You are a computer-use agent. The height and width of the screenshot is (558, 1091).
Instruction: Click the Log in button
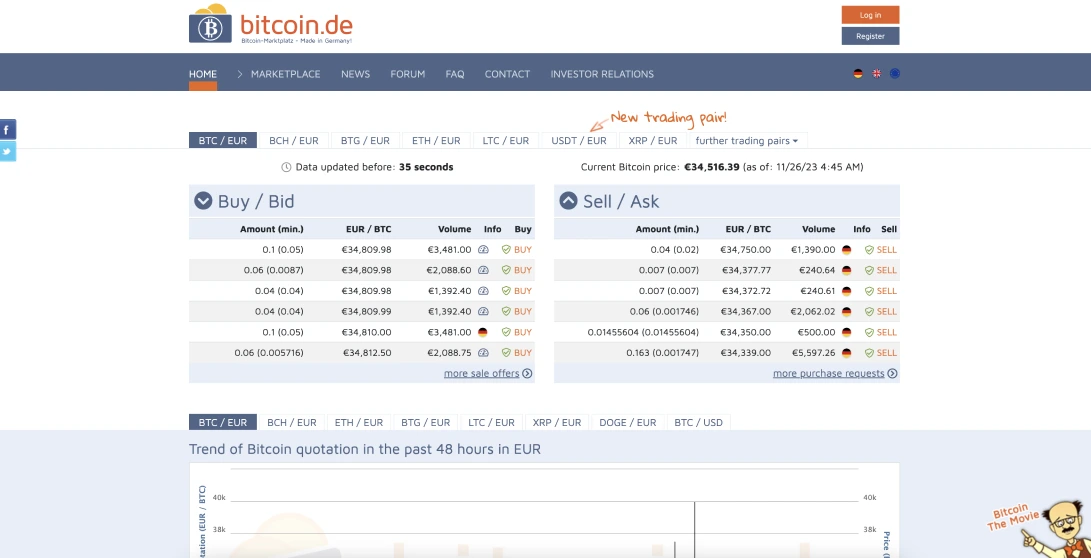click(870, 15)
